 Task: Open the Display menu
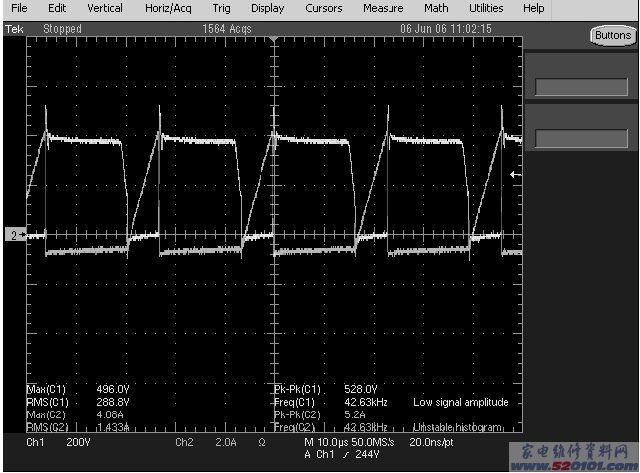pos(267,8)
